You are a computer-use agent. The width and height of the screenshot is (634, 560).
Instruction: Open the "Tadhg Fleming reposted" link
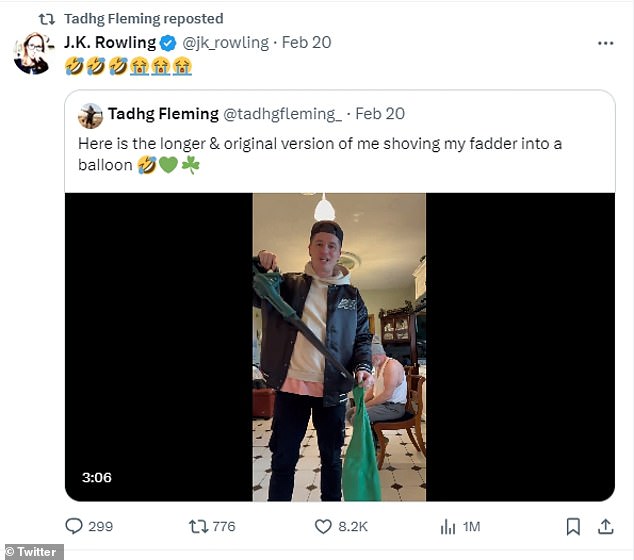[143, 18]
